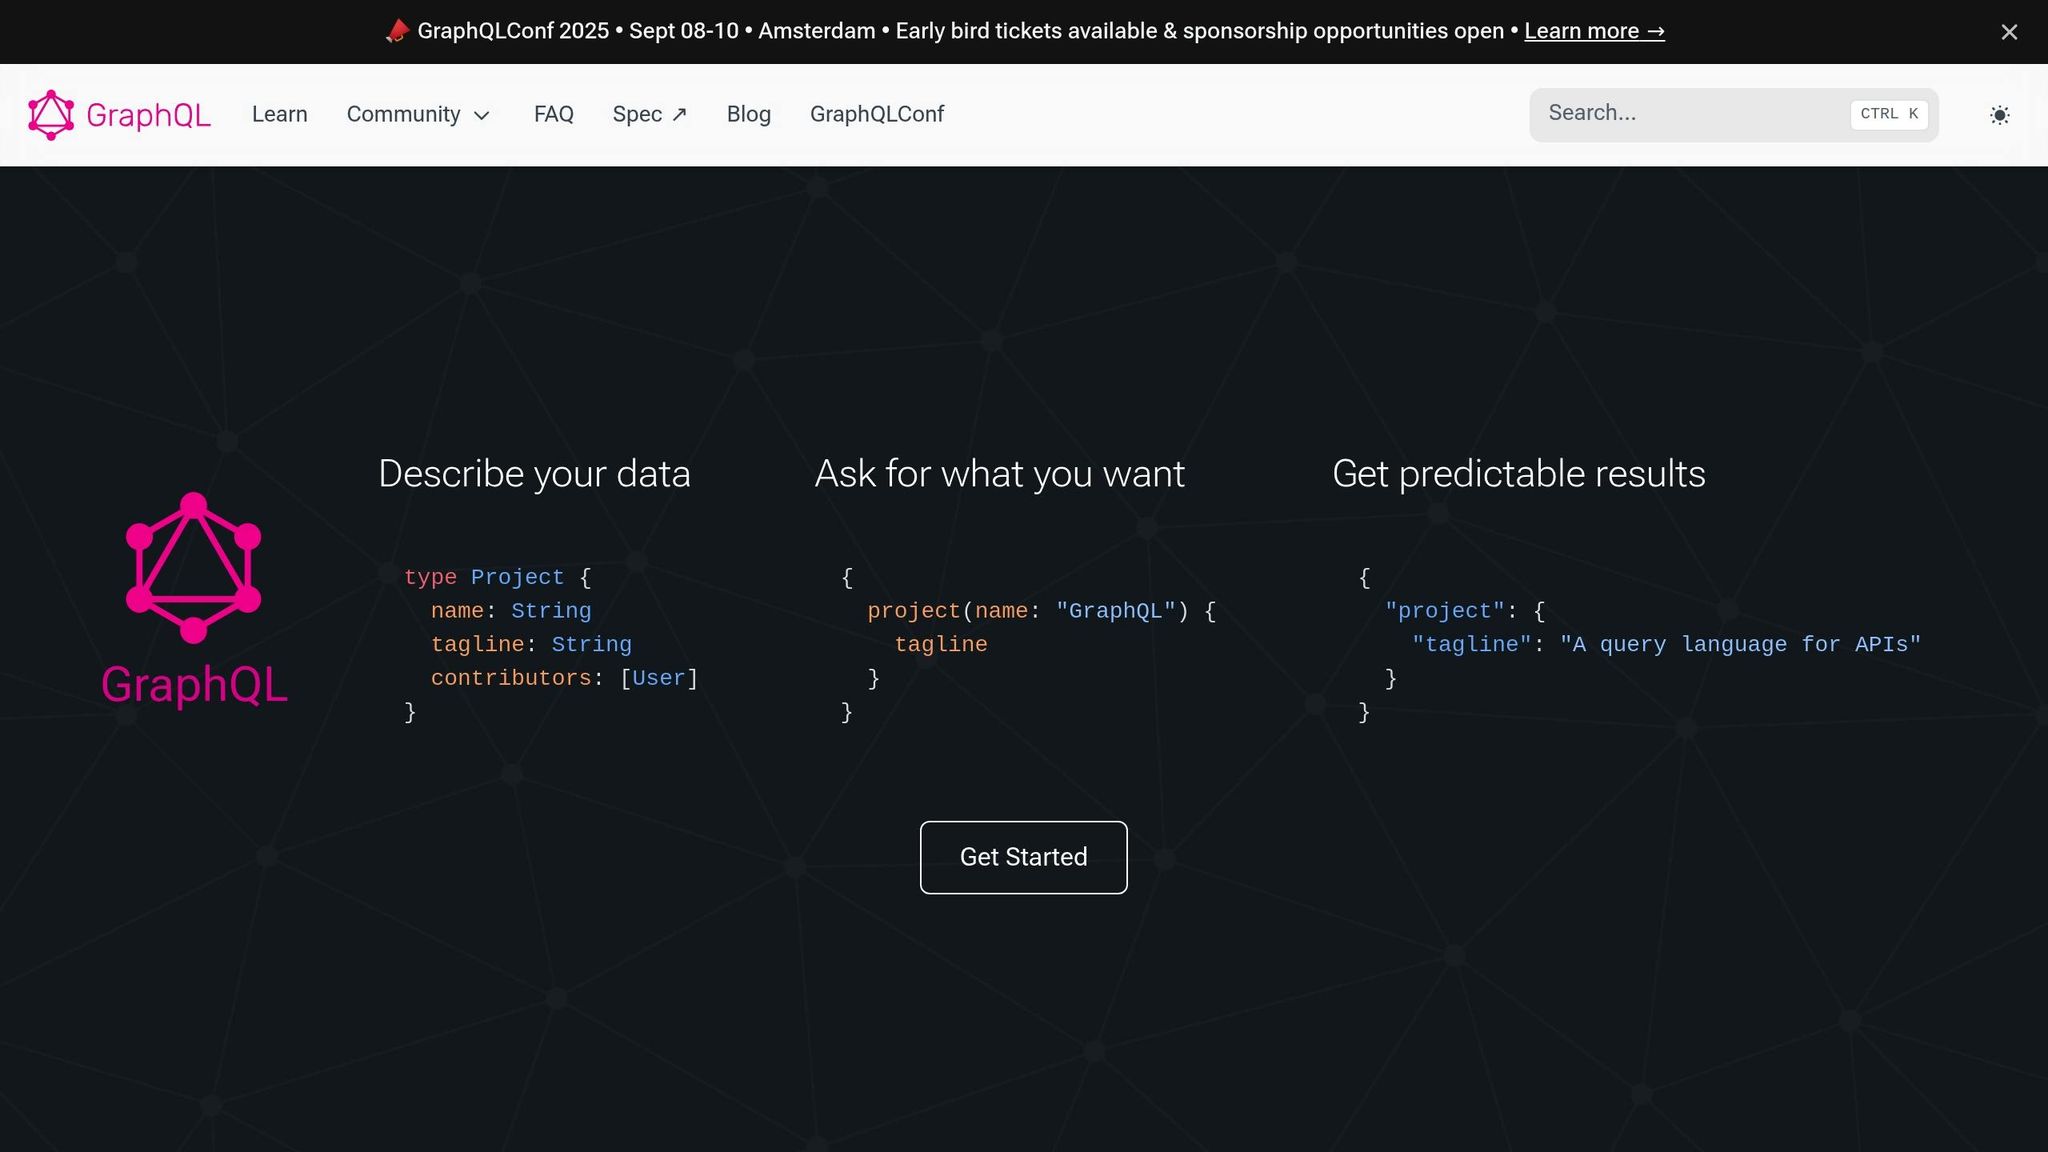Viewport: 2048px width, 1152px height.
Task: Click the banner party popper emoji icon
Action: [397, 31]
